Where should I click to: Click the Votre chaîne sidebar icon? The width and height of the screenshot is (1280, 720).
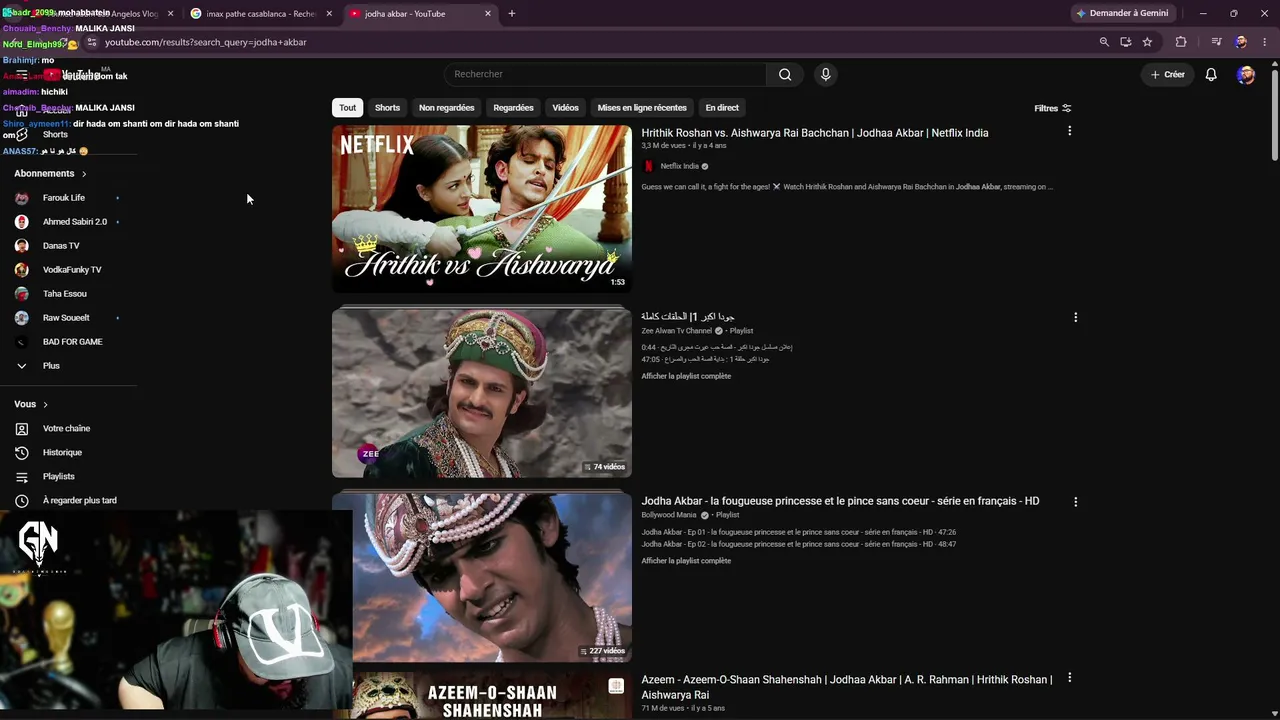point(22,429)
